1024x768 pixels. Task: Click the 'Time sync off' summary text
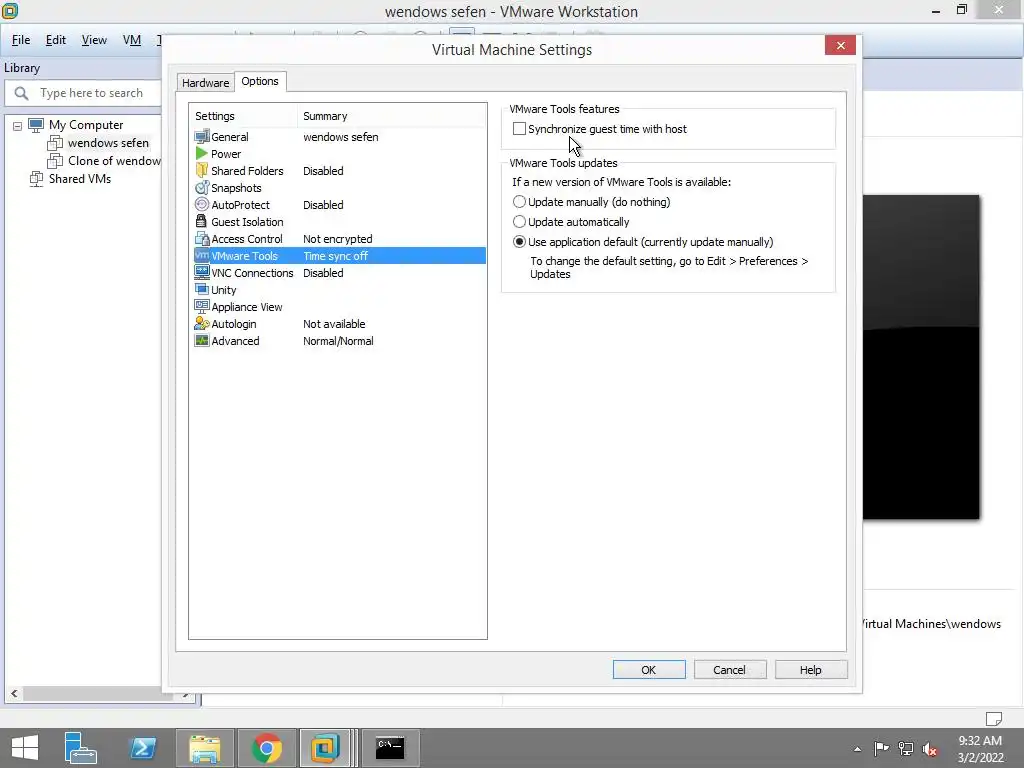(x=335, y=256)
